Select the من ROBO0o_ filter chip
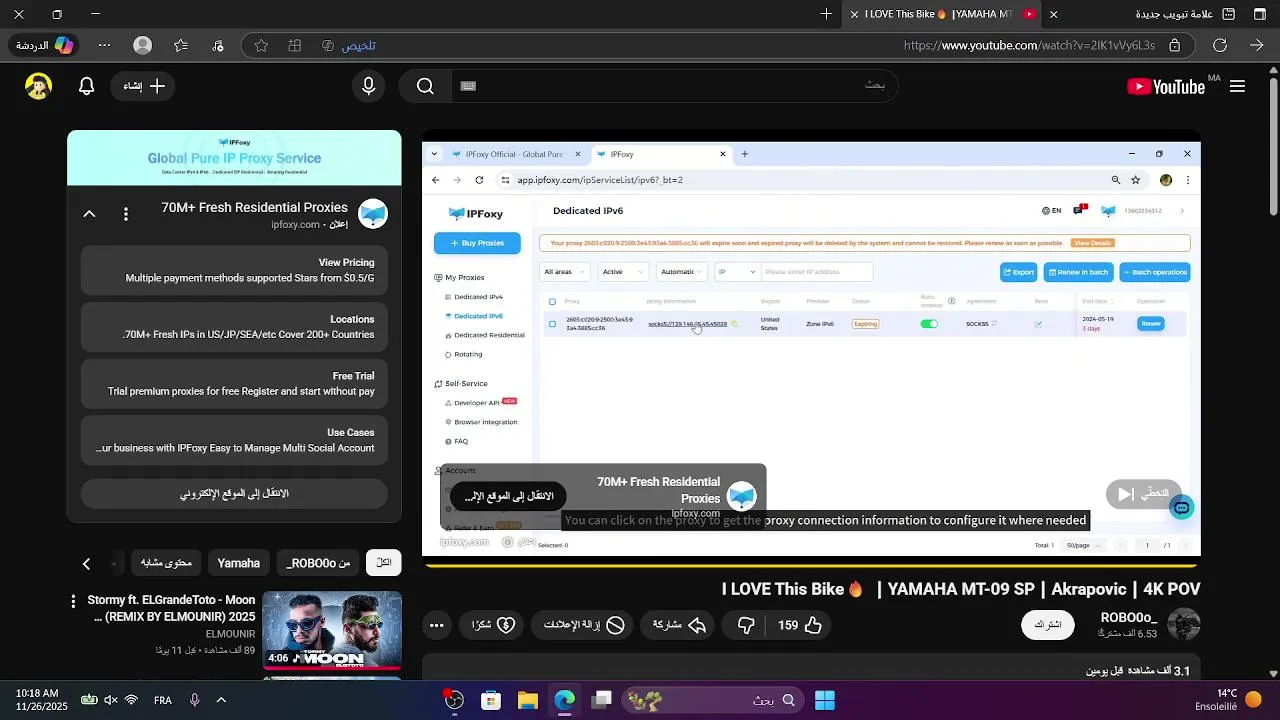Screen dimensions: 1280x720 coord(318,563)
